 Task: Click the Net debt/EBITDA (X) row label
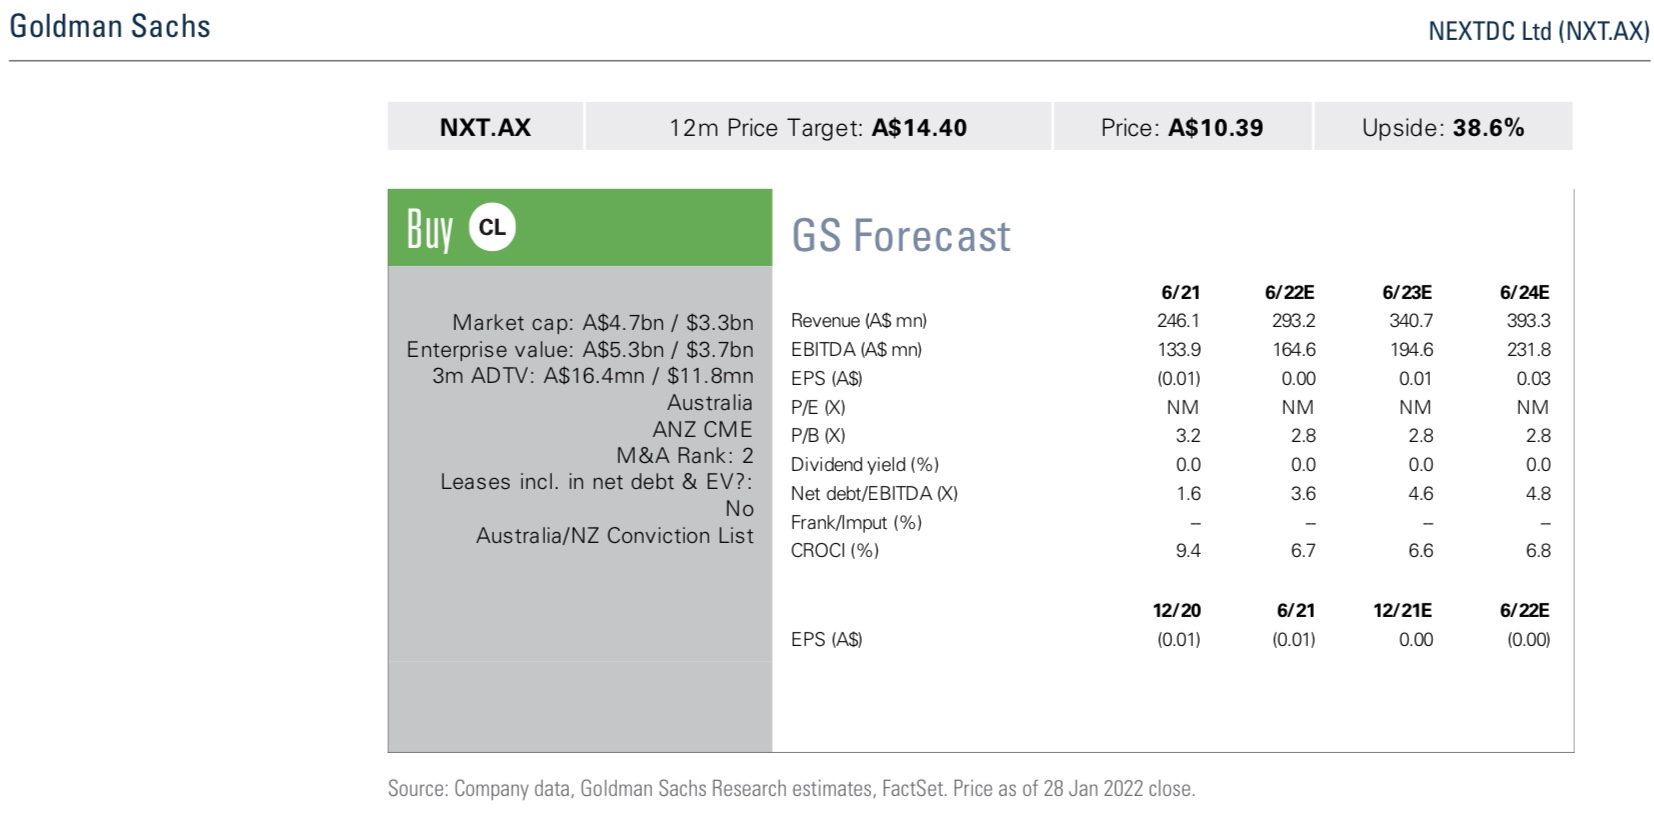(874, 494)
